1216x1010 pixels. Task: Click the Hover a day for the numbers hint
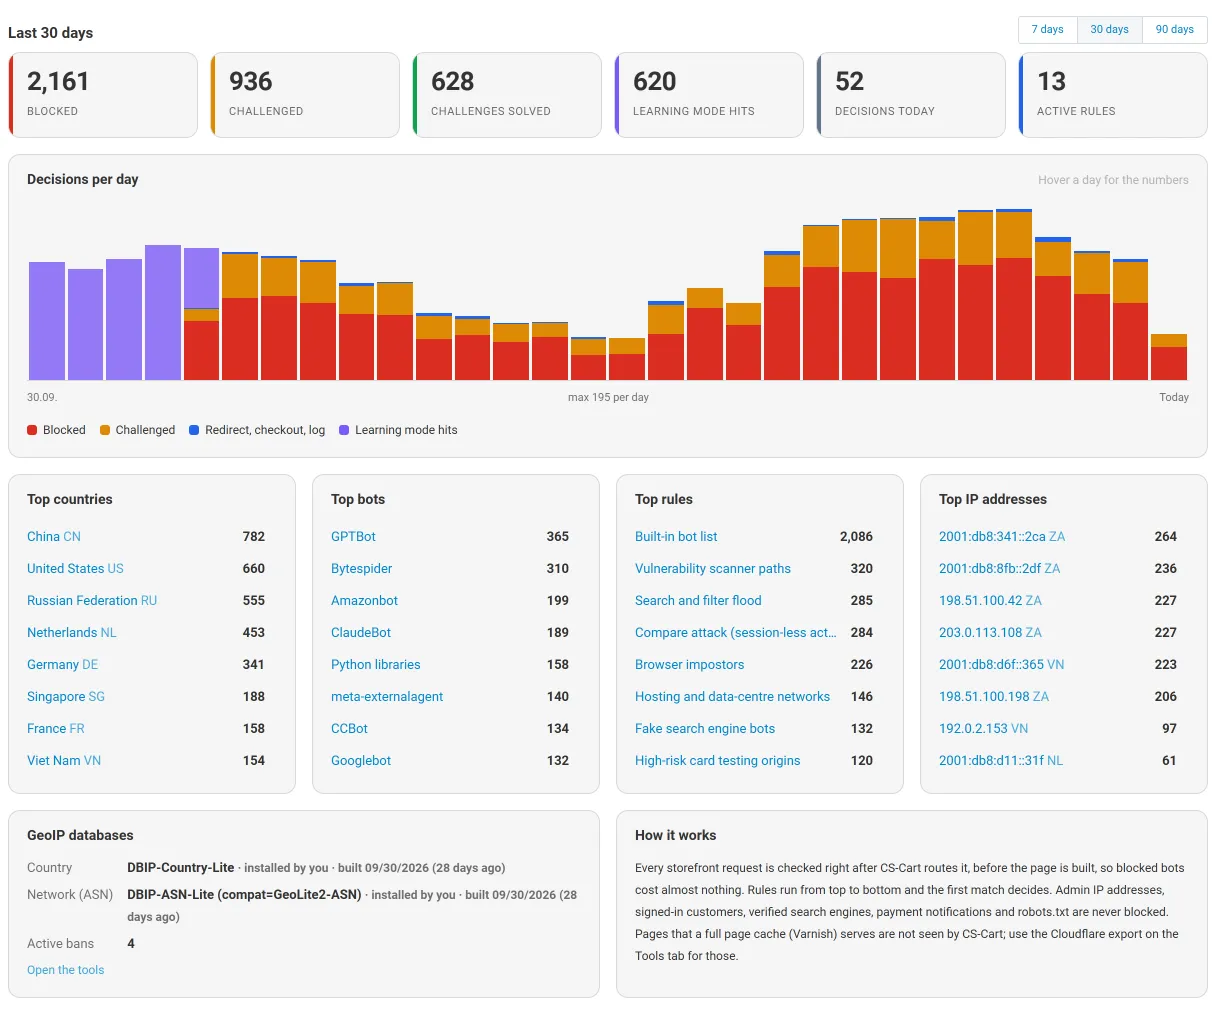pyautogui.click(x=1113, y=181)
